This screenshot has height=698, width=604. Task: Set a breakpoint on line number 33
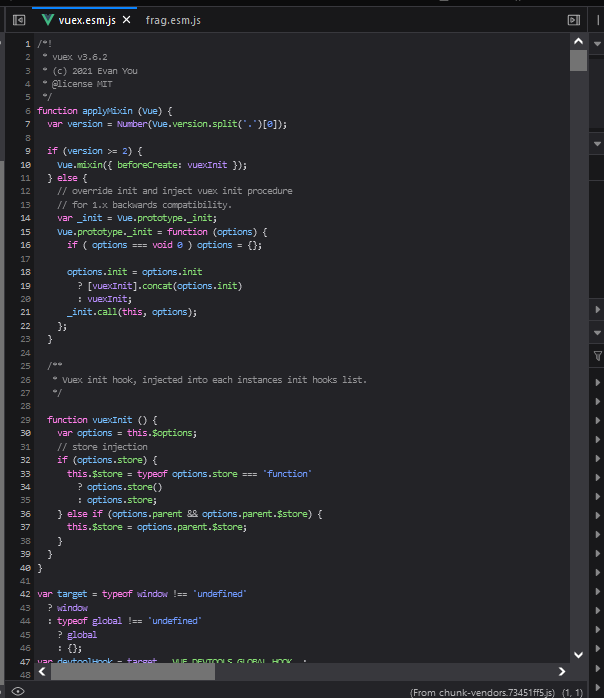pos(25,474)
